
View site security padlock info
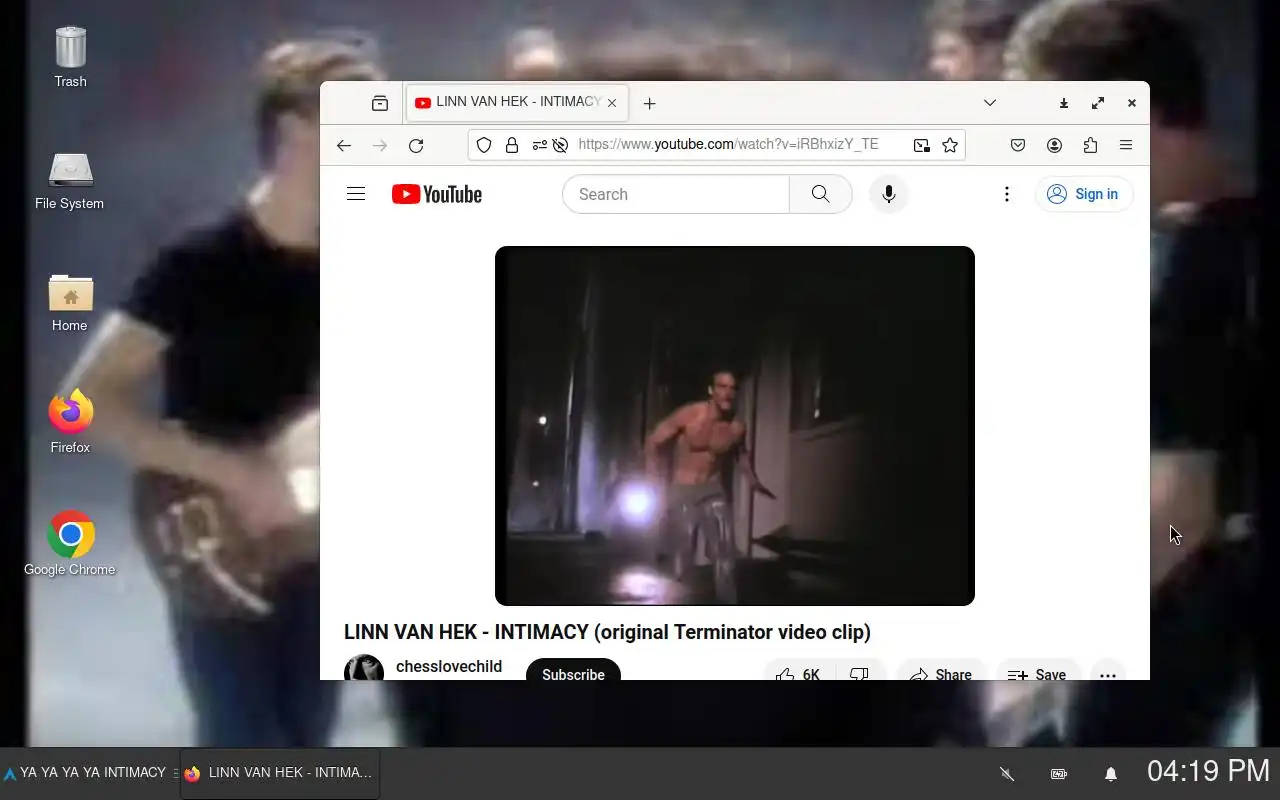pos(512,145)
